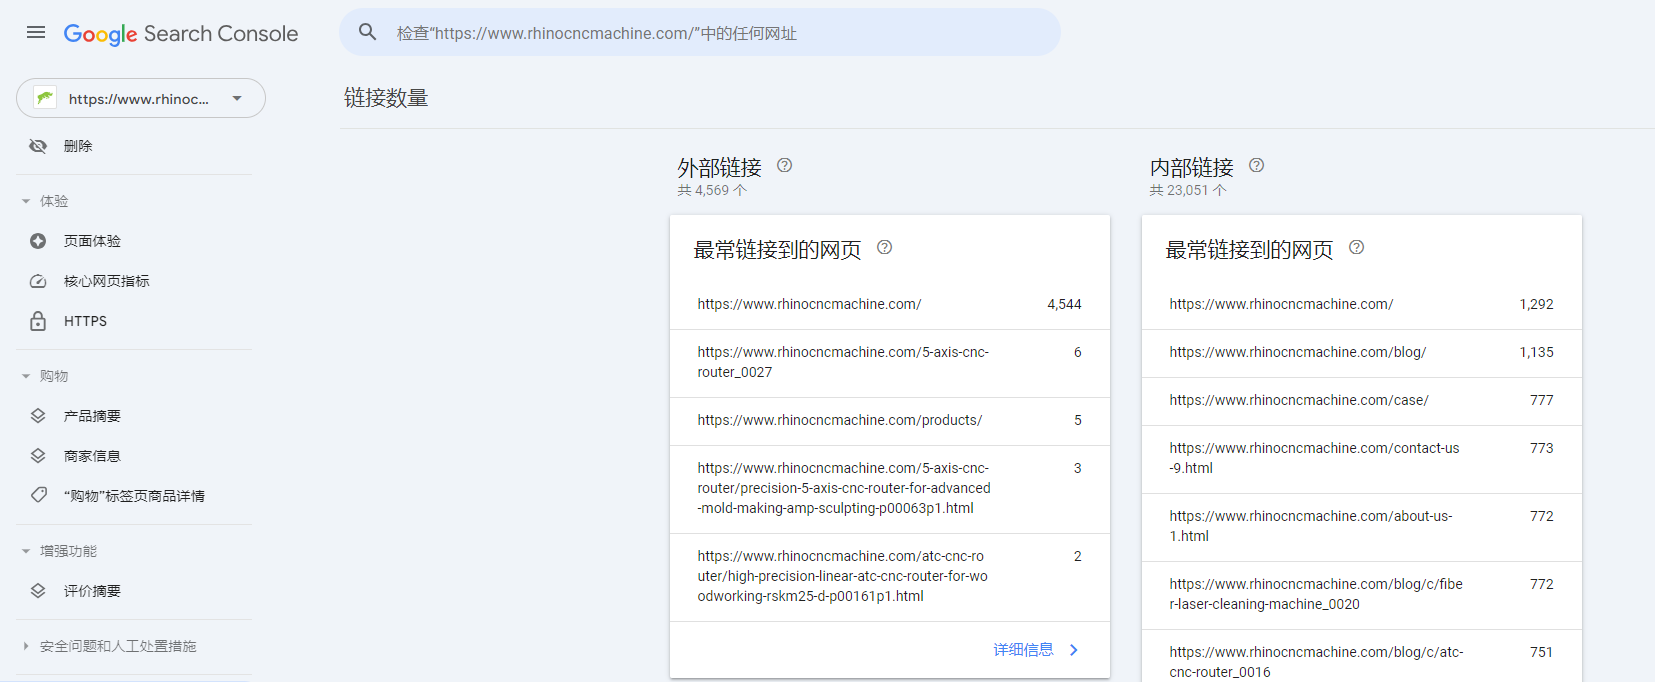Click chevron arrow beside 详细信息
The height and width of the screenshot is (682, 1655).
click(1074, 650)
